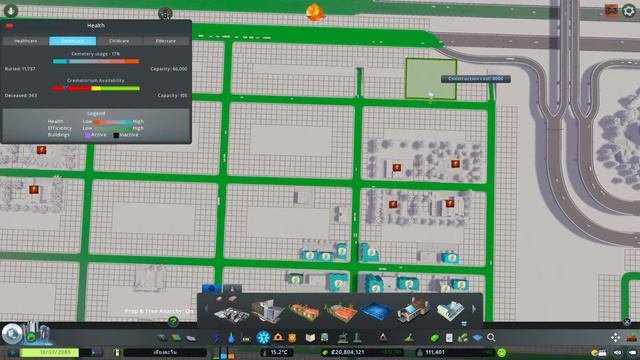Screen dimensions: 640x360
Task: Select the second tall grey building thumbnail
Action: [x=267, y=311]
